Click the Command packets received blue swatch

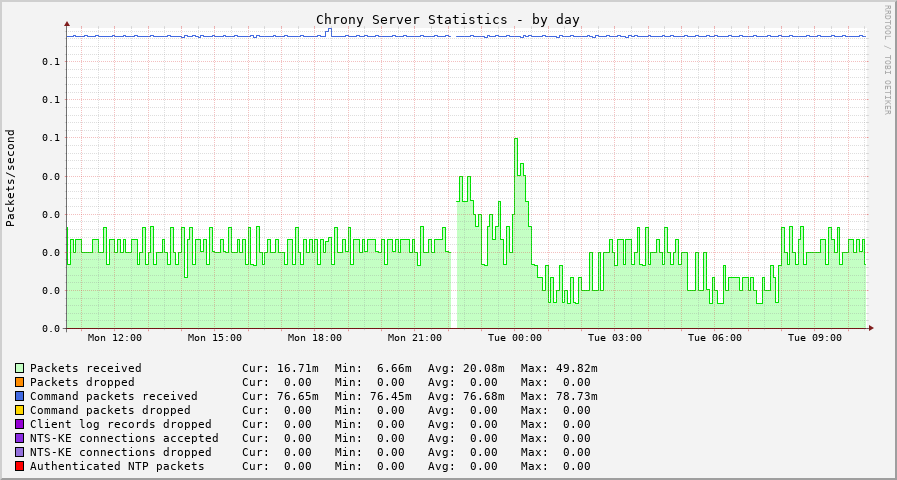pyautogui.click(x=19, y=396)
